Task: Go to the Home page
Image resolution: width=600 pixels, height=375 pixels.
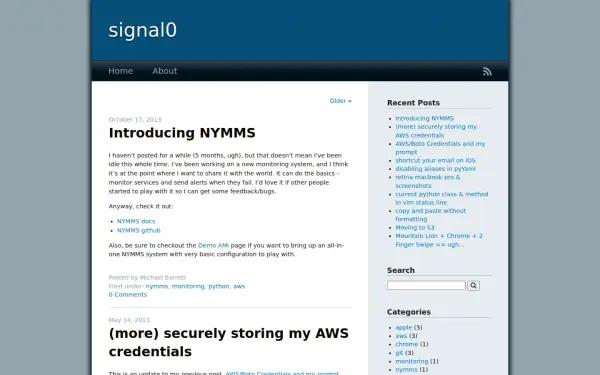Action: [x=121, y=71]
